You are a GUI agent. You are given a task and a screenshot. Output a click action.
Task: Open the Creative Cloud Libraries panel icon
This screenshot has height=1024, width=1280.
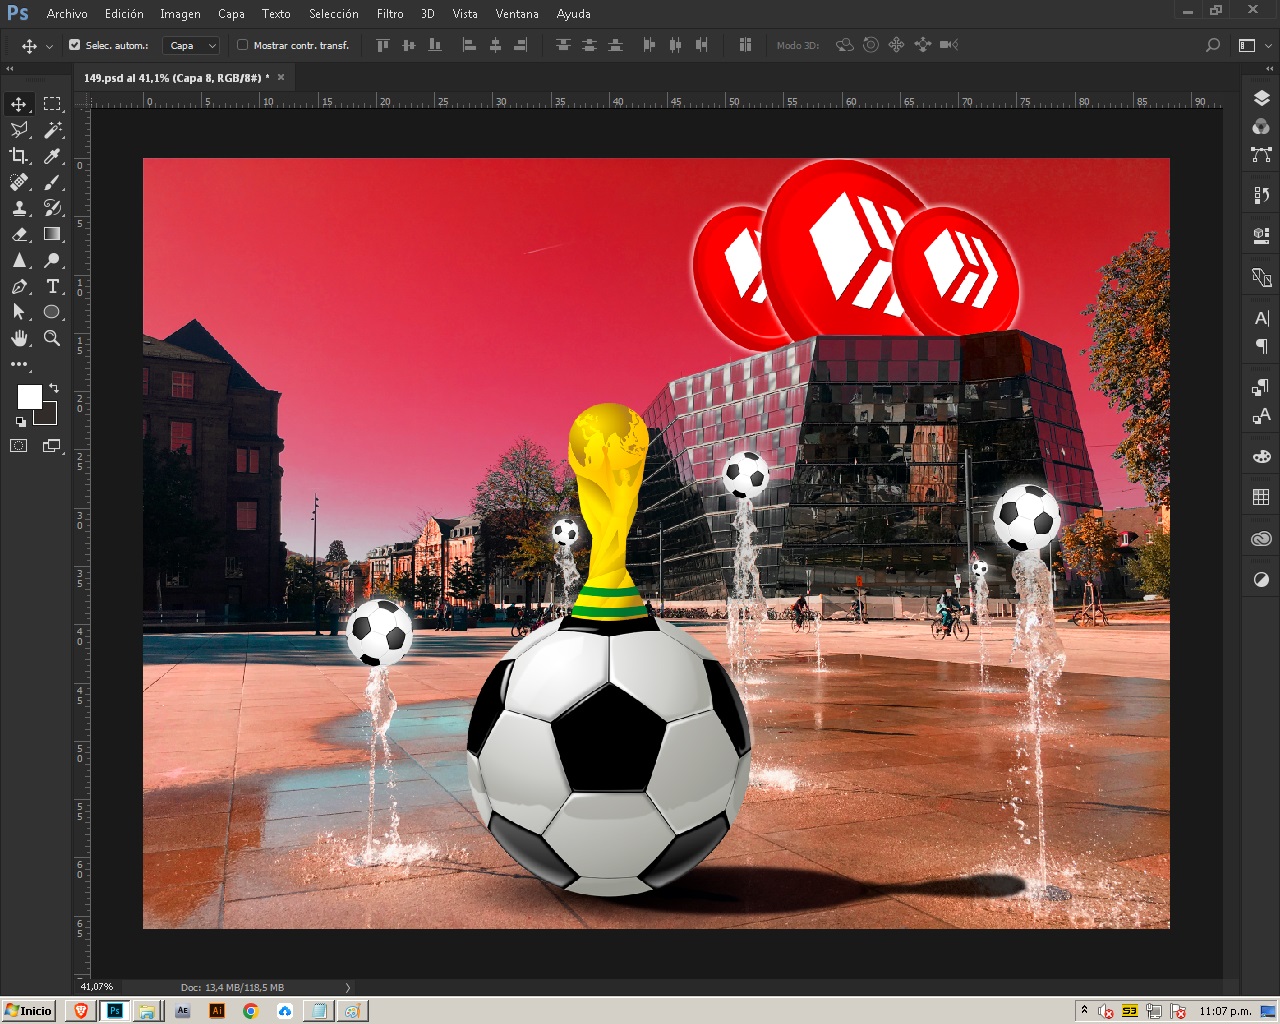pos(1261,538)
